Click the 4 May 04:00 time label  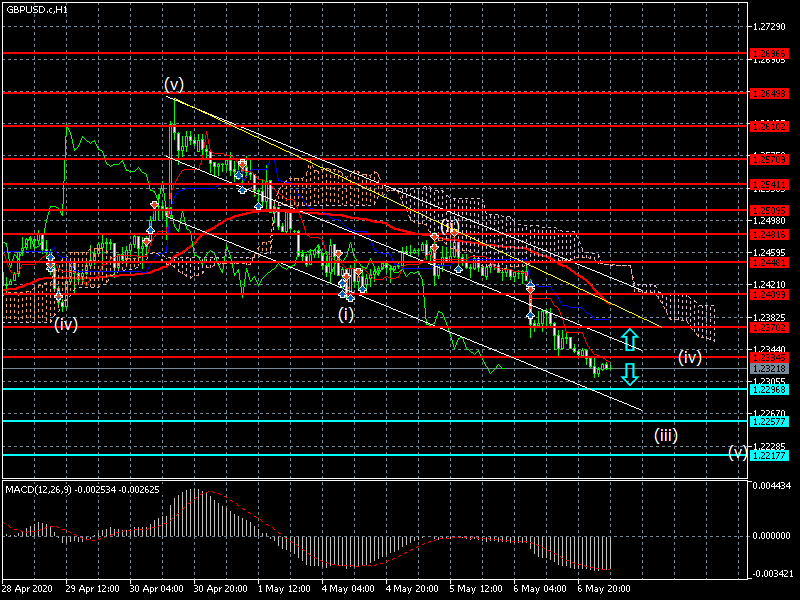click(348, 589)
